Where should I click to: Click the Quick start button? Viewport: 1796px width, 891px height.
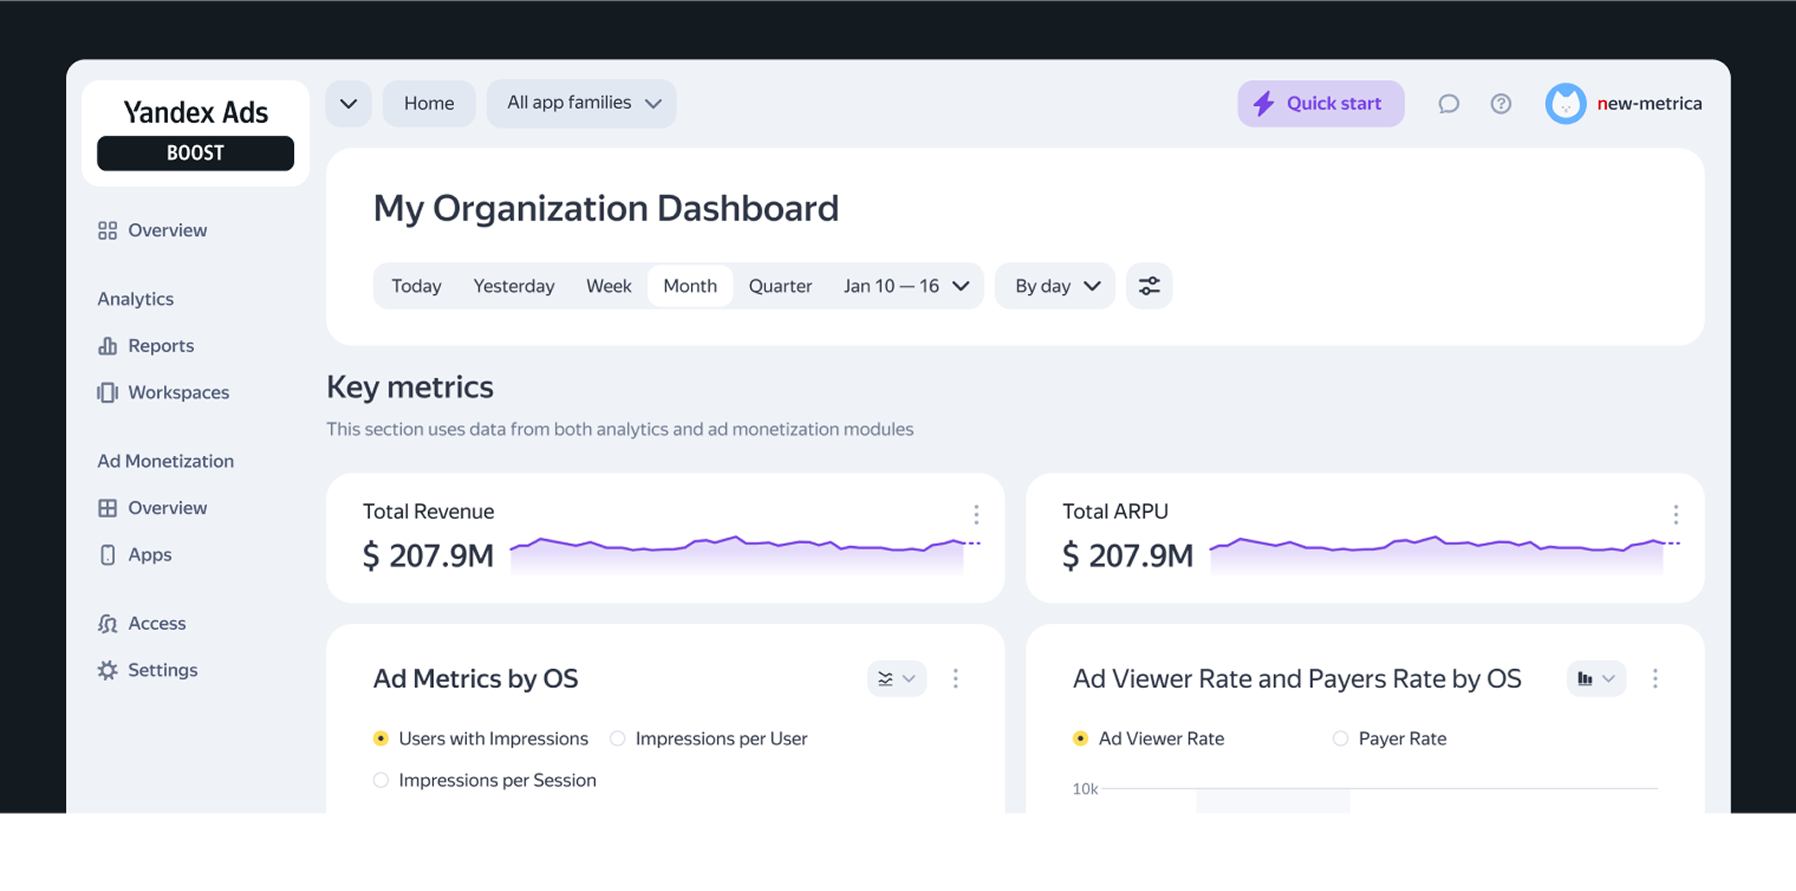1321,104
